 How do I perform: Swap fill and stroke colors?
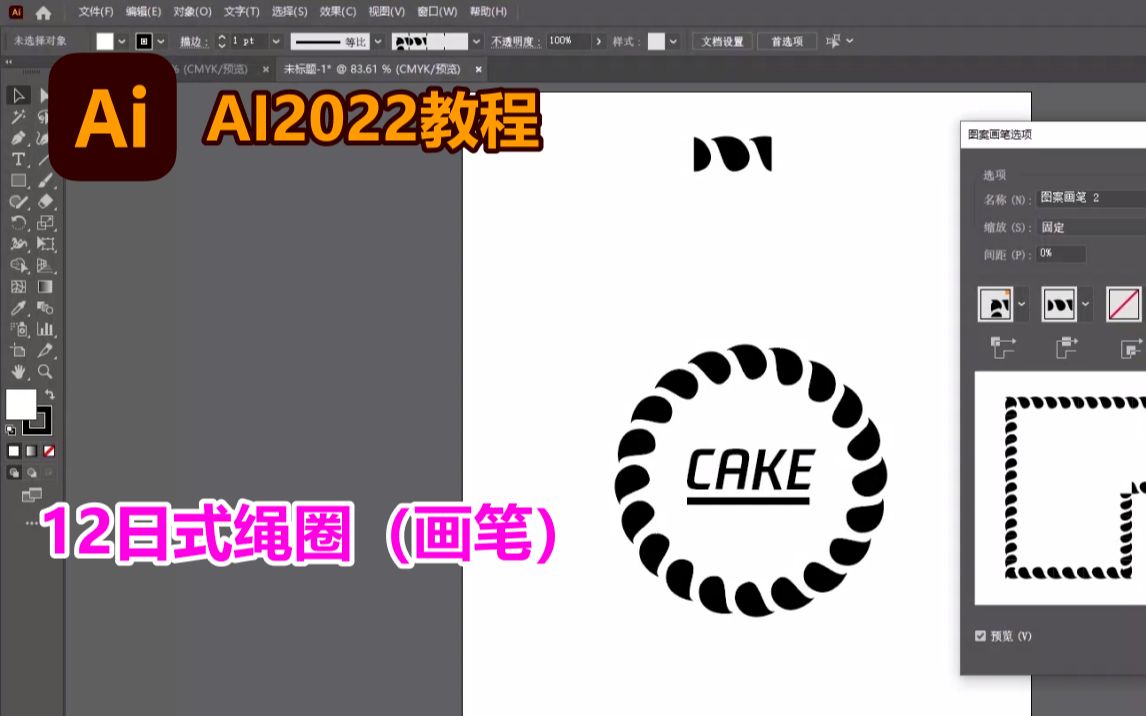50,394
